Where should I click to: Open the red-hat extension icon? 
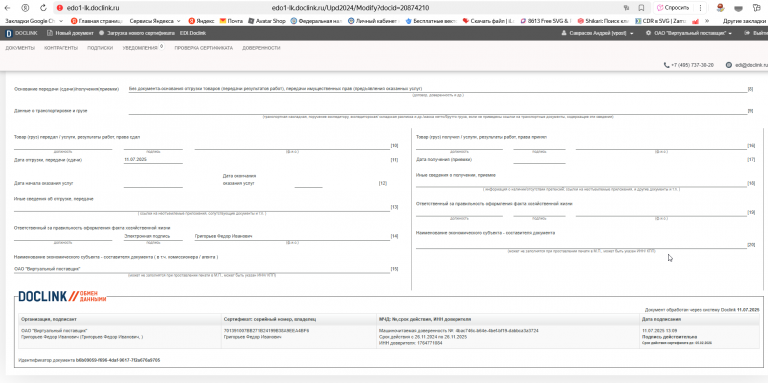(x=720, y=8)
